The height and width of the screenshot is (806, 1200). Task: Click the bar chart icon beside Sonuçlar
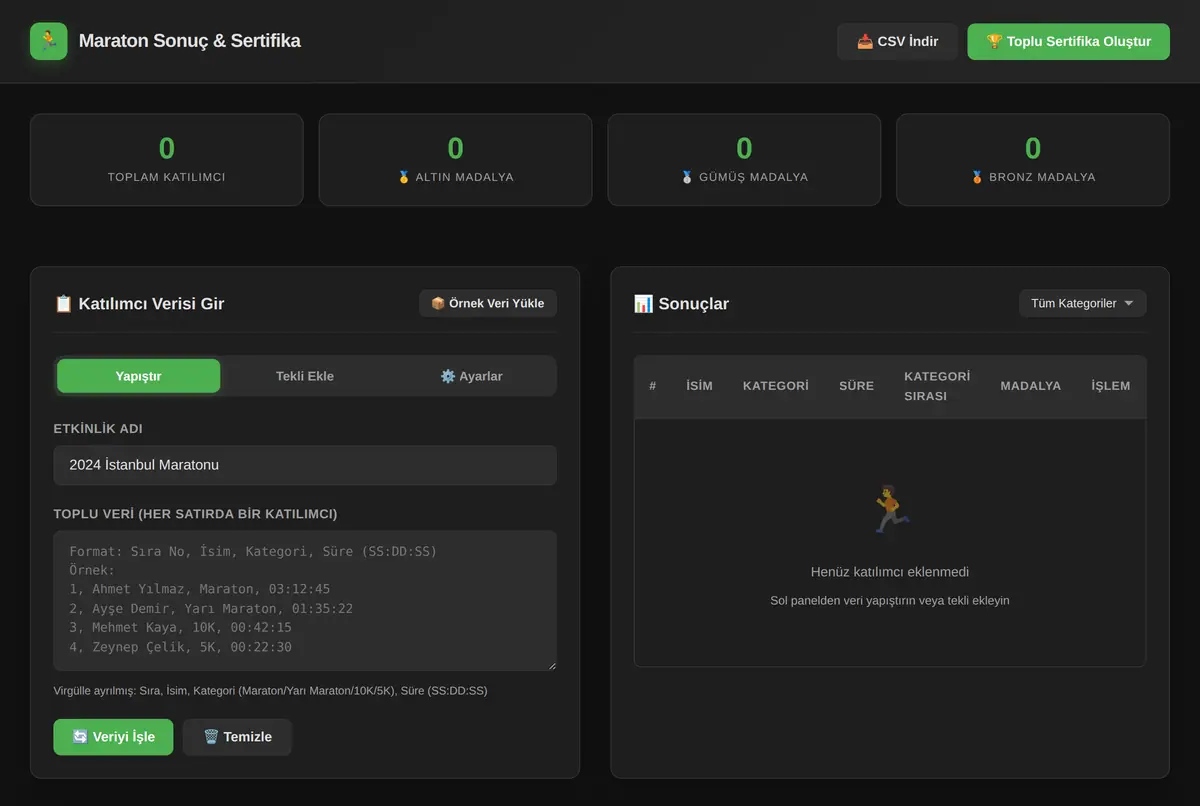tap(644, 303)
